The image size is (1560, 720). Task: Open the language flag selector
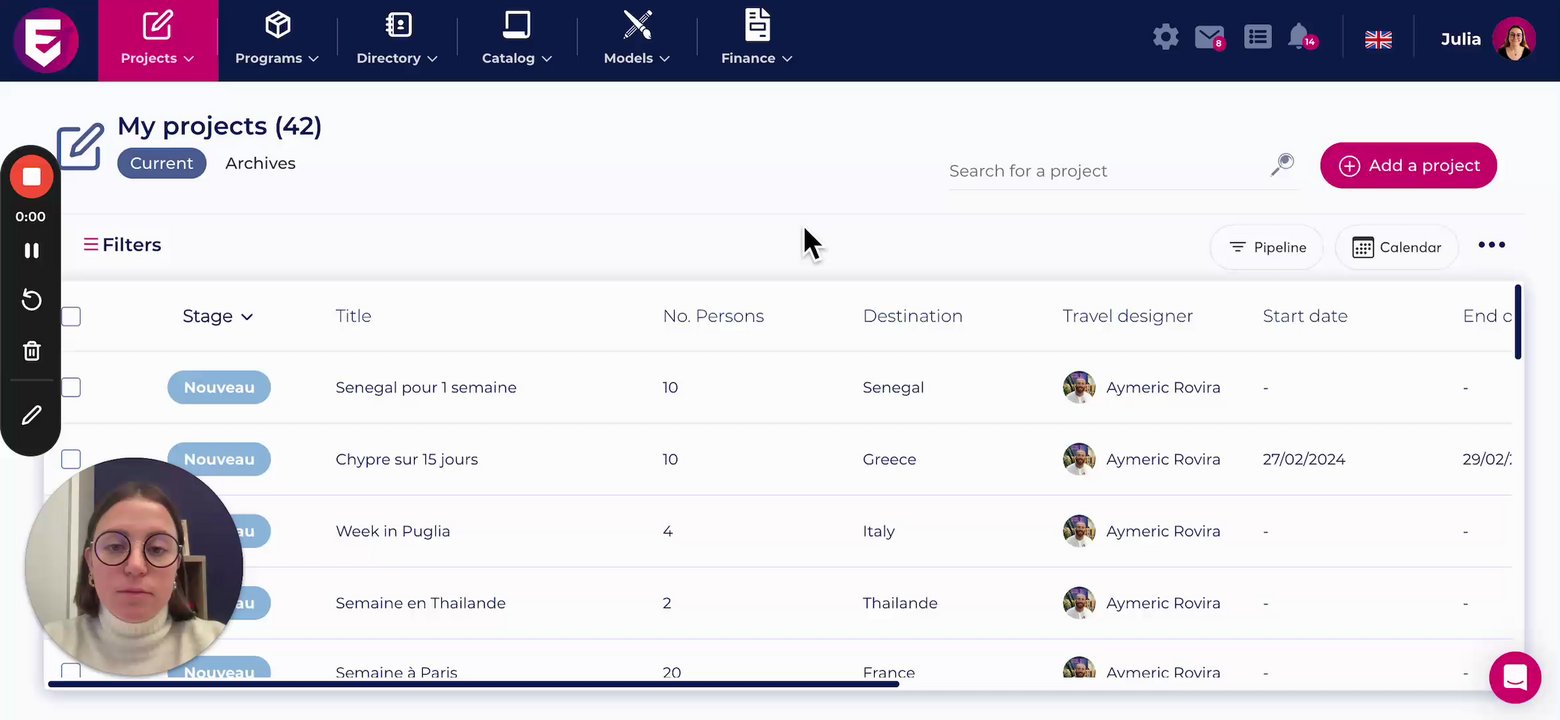click(x=1378, y=39)
